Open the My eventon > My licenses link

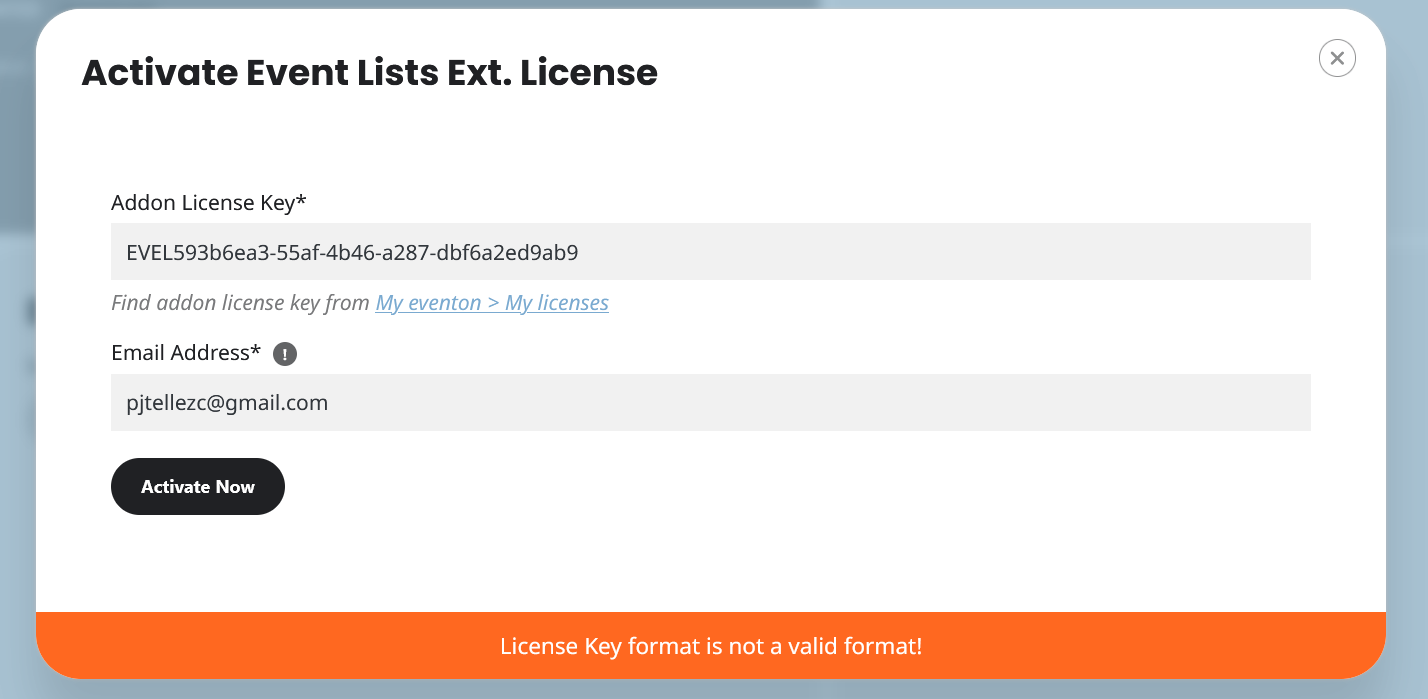[492, 303]
